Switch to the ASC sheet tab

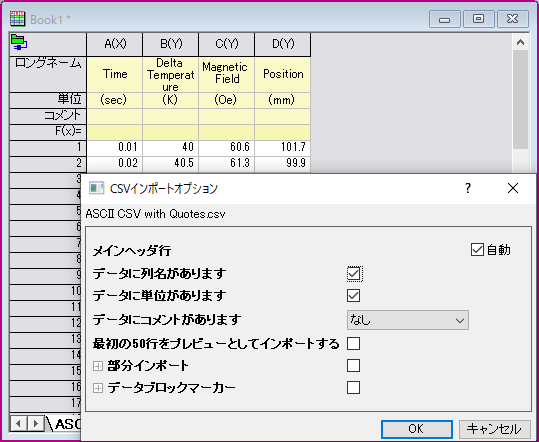tap(65, 424)
